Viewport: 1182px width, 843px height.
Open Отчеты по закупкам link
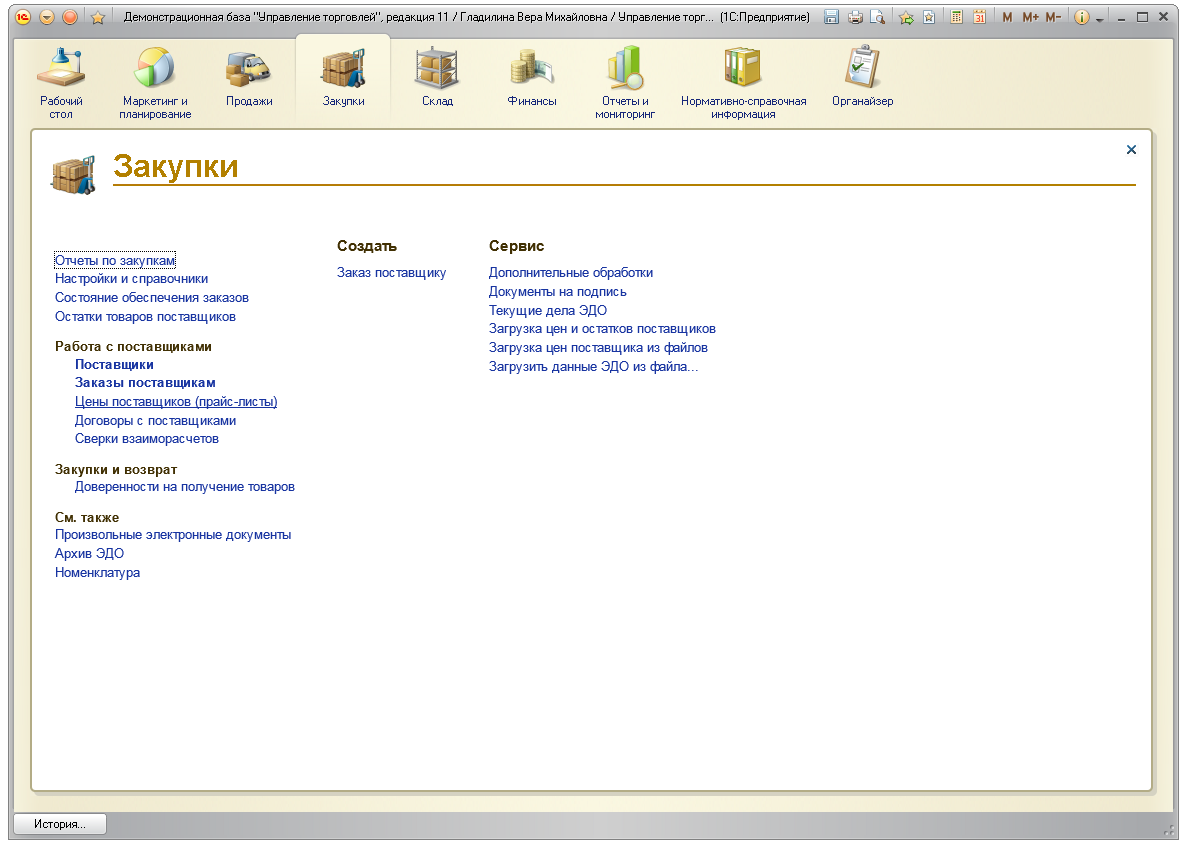[115, 260]
